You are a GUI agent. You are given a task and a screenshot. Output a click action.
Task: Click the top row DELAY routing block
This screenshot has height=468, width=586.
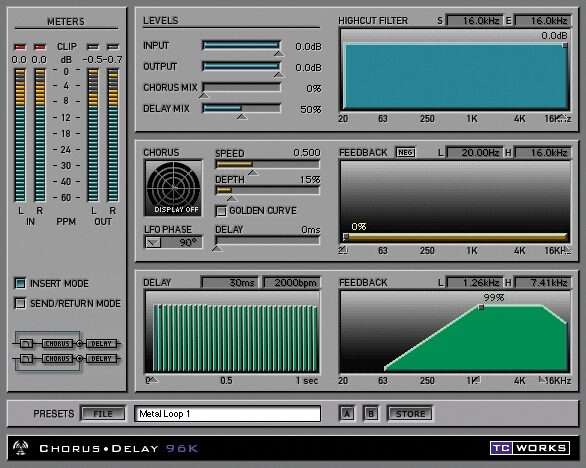101,343
